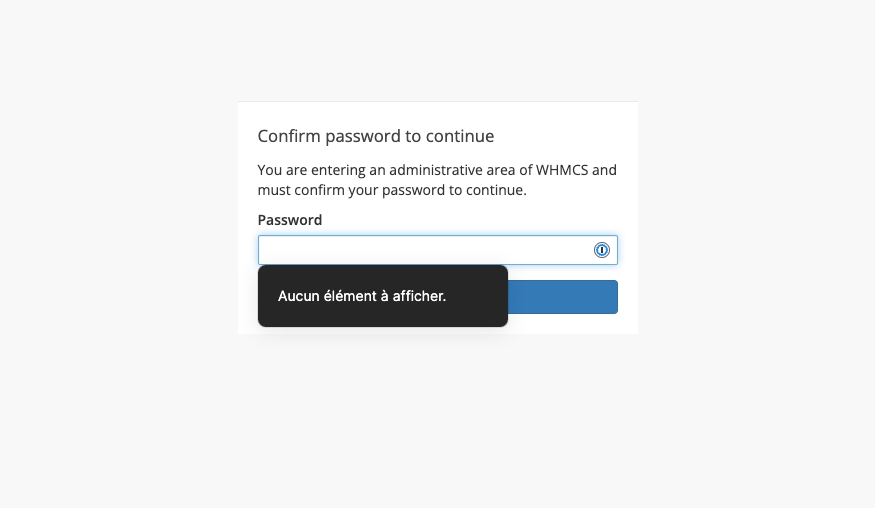Click the "Confirm password to continue" heading
The width and height of the screenshot is (875, 508).
[x=376, y=136]
